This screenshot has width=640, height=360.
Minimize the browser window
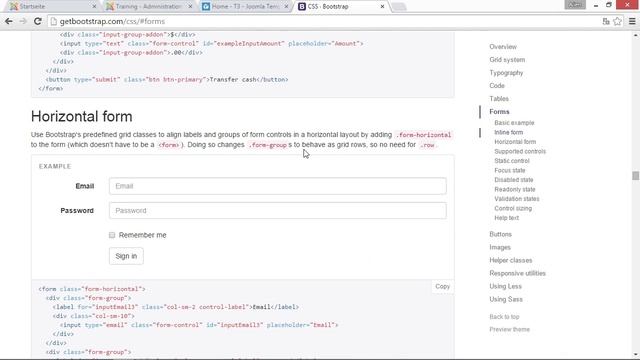point(596,5)
